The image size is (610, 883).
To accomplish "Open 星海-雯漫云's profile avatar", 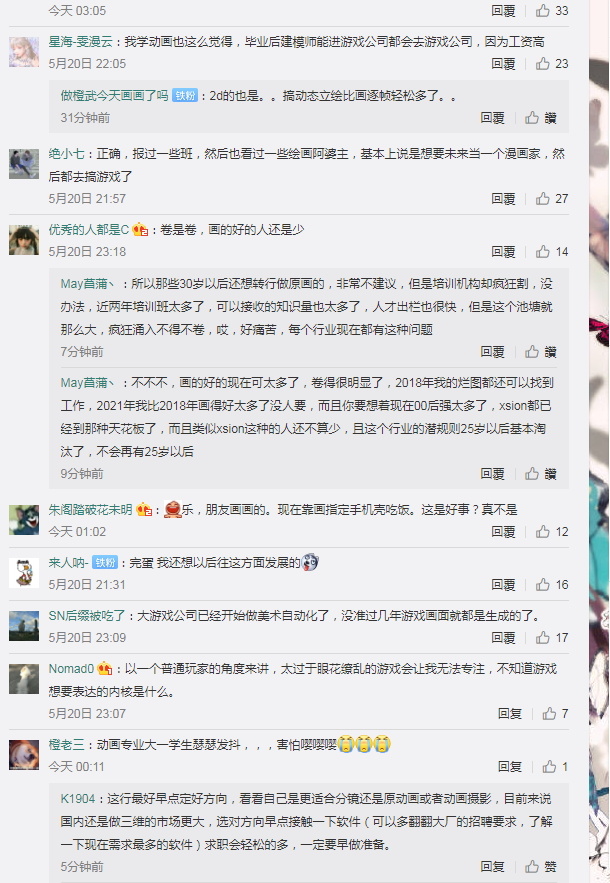I will coord(24,52).
